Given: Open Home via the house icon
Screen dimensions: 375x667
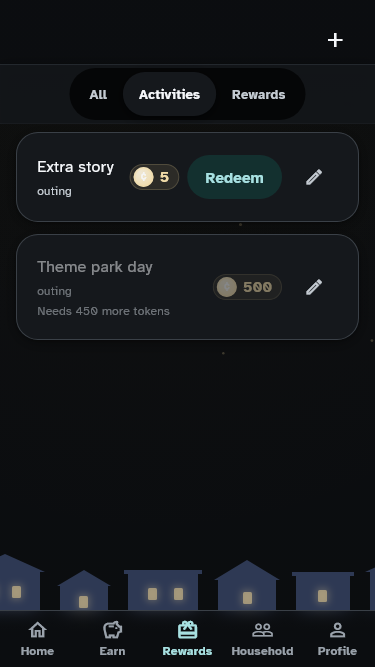Looking at the screenshot, I should pos(37,630).
